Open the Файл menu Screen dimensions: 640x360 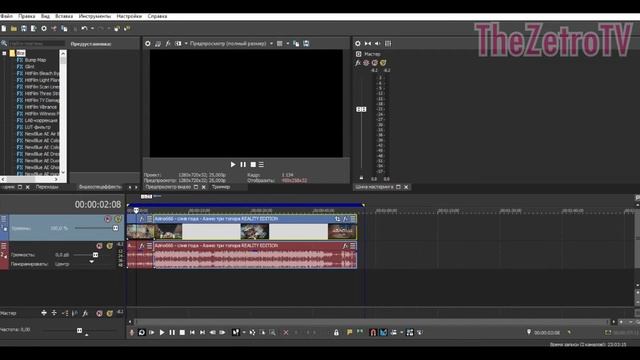click(7, 16)
